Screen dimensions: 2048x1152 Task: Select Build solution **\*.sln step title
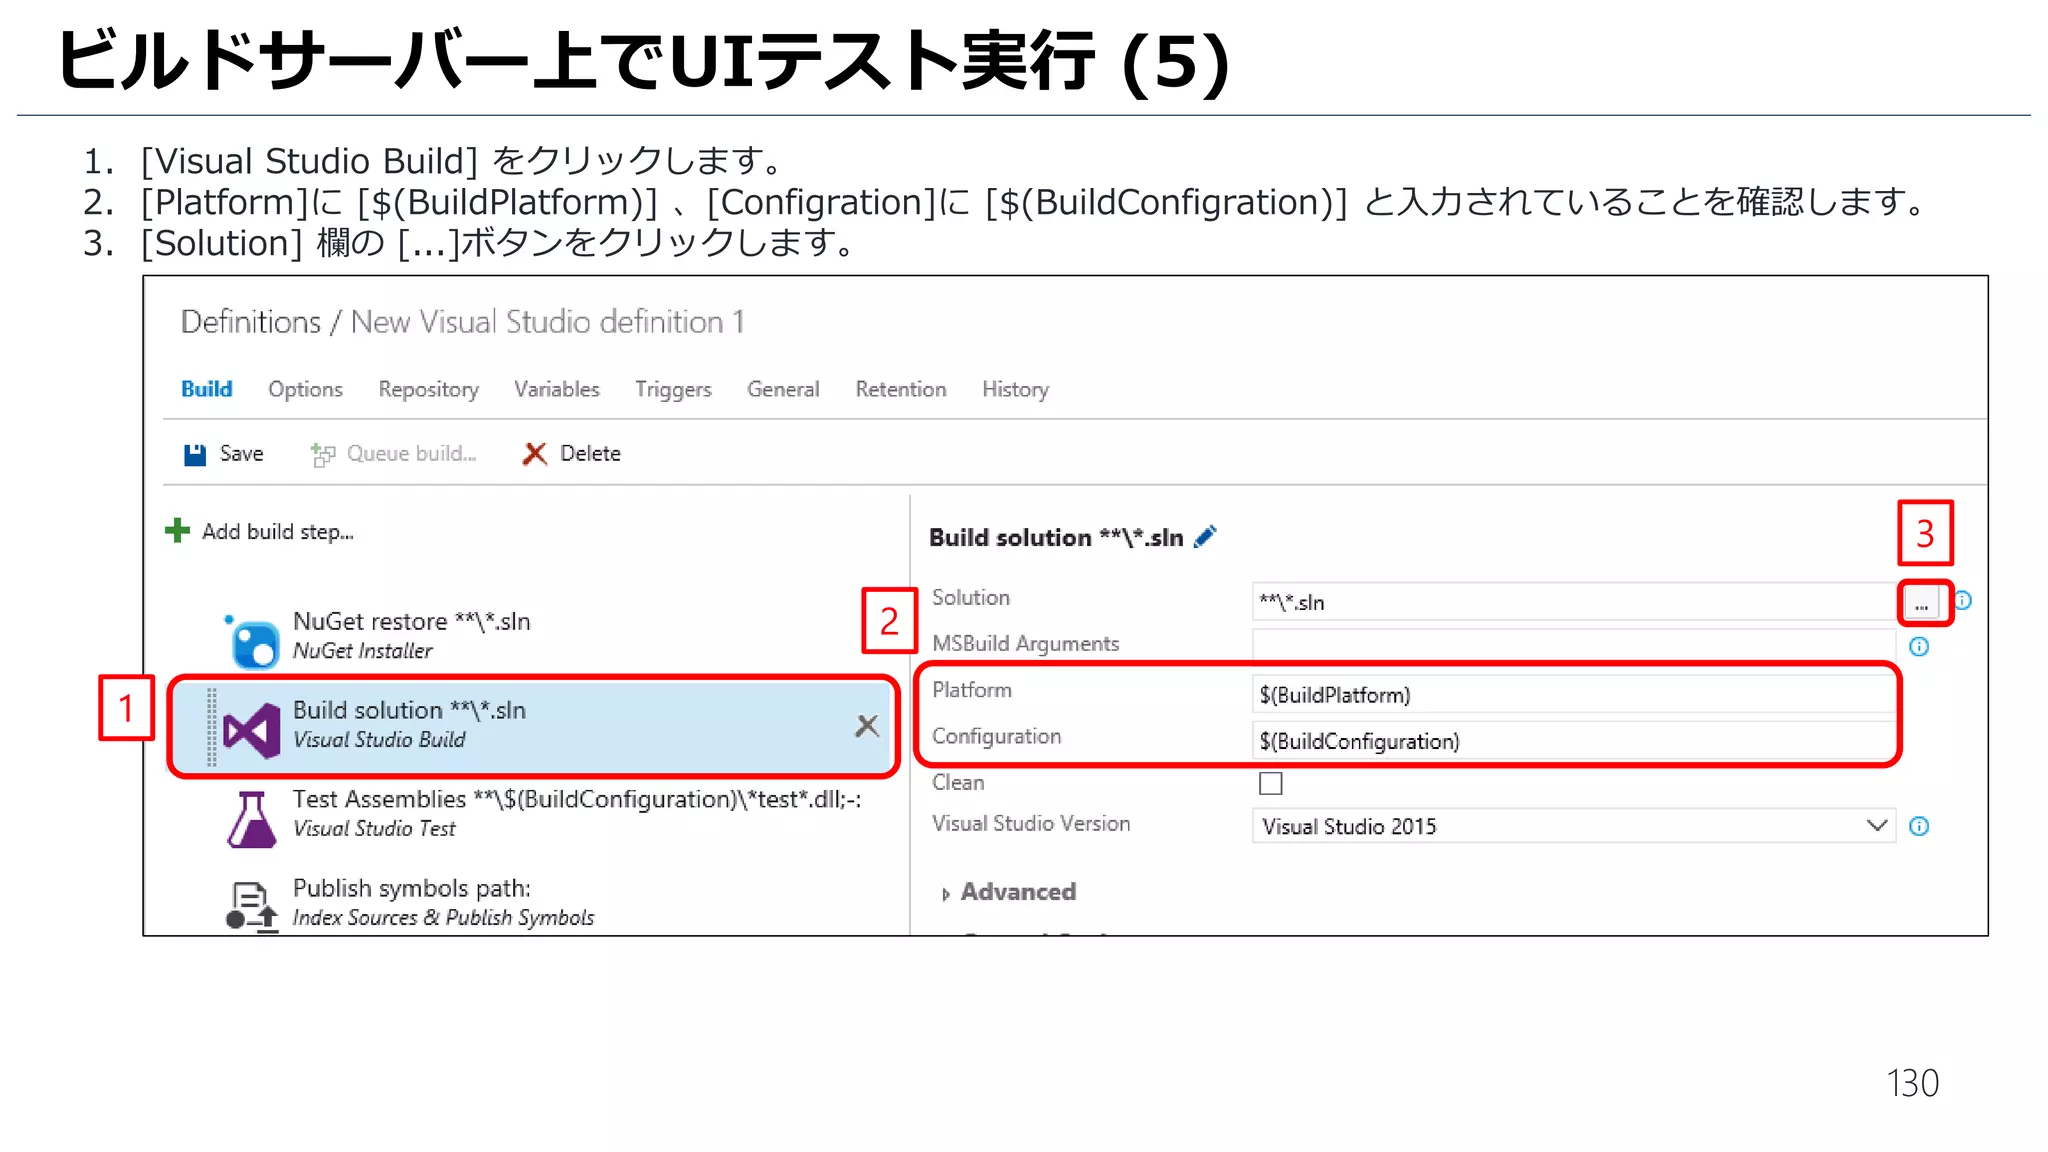pyautogui.click(x=409, y=710)
